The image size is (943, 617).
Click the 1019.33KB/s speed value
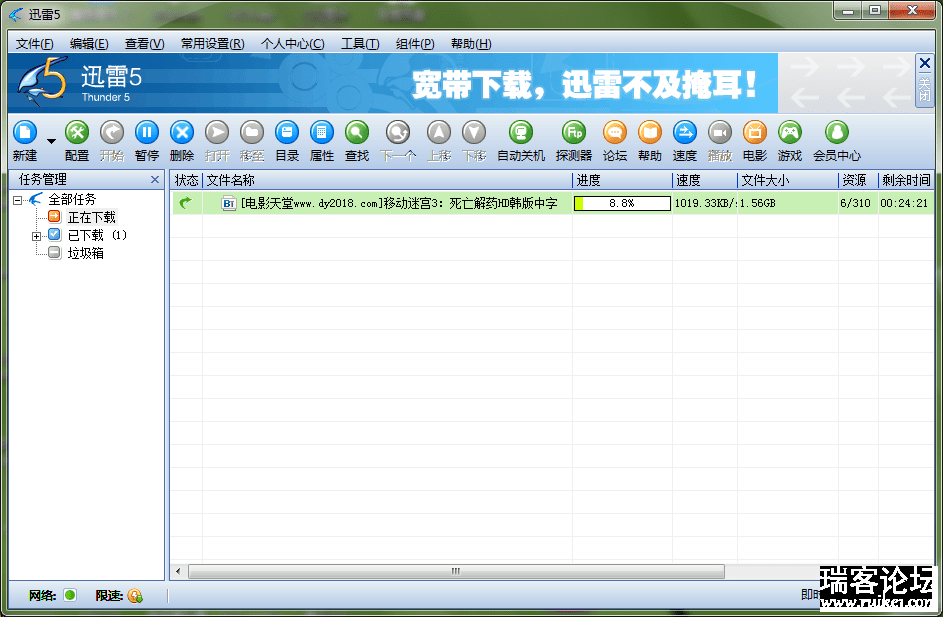coord(706,203)
